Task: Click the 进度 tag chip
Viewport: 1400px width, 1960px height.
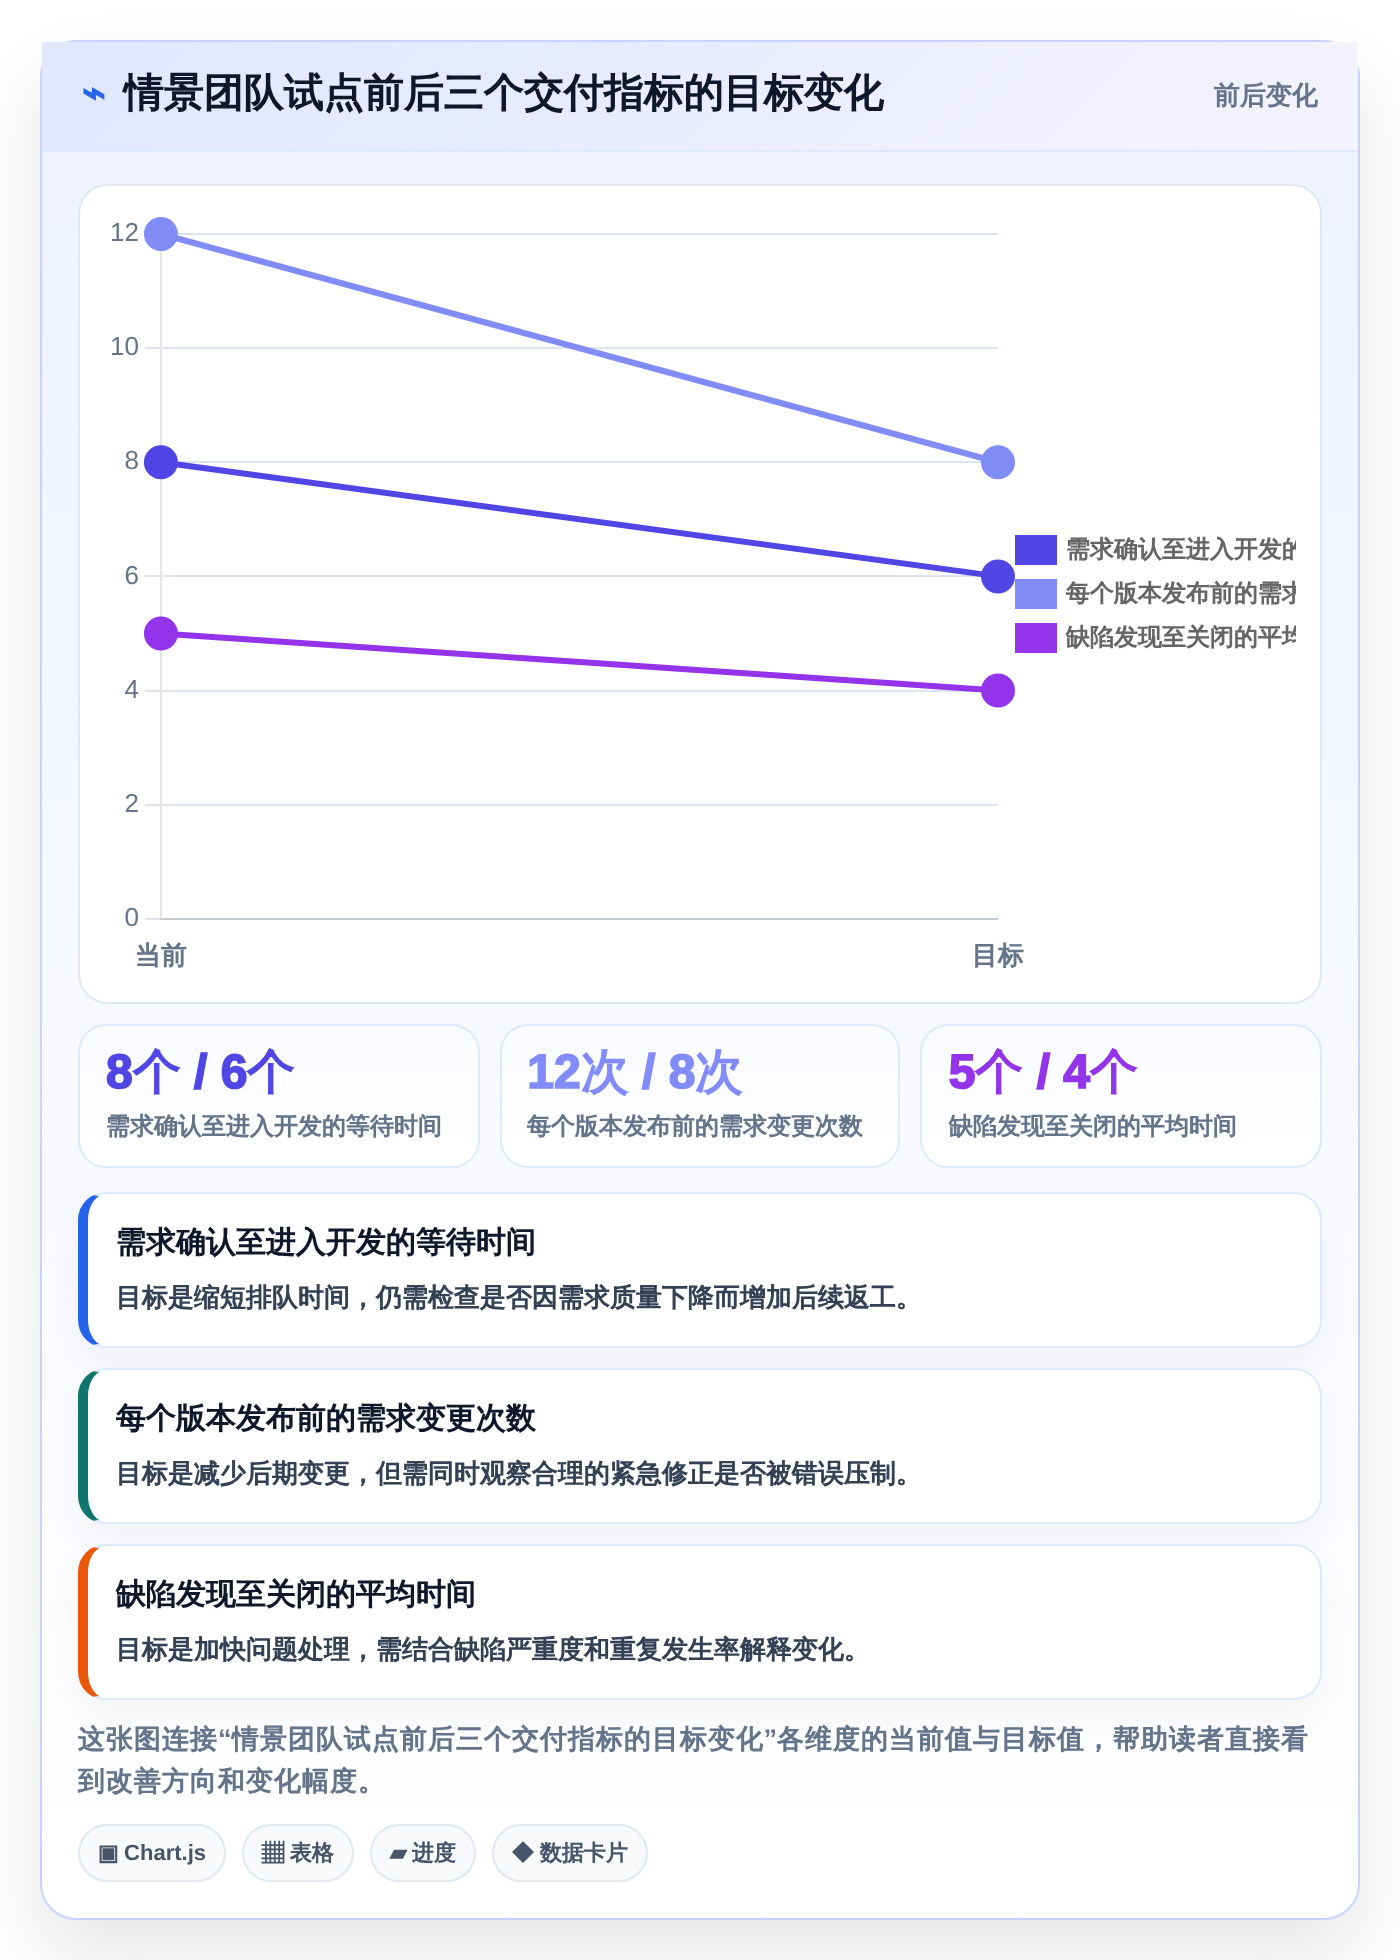Action: coord(423,1853)
